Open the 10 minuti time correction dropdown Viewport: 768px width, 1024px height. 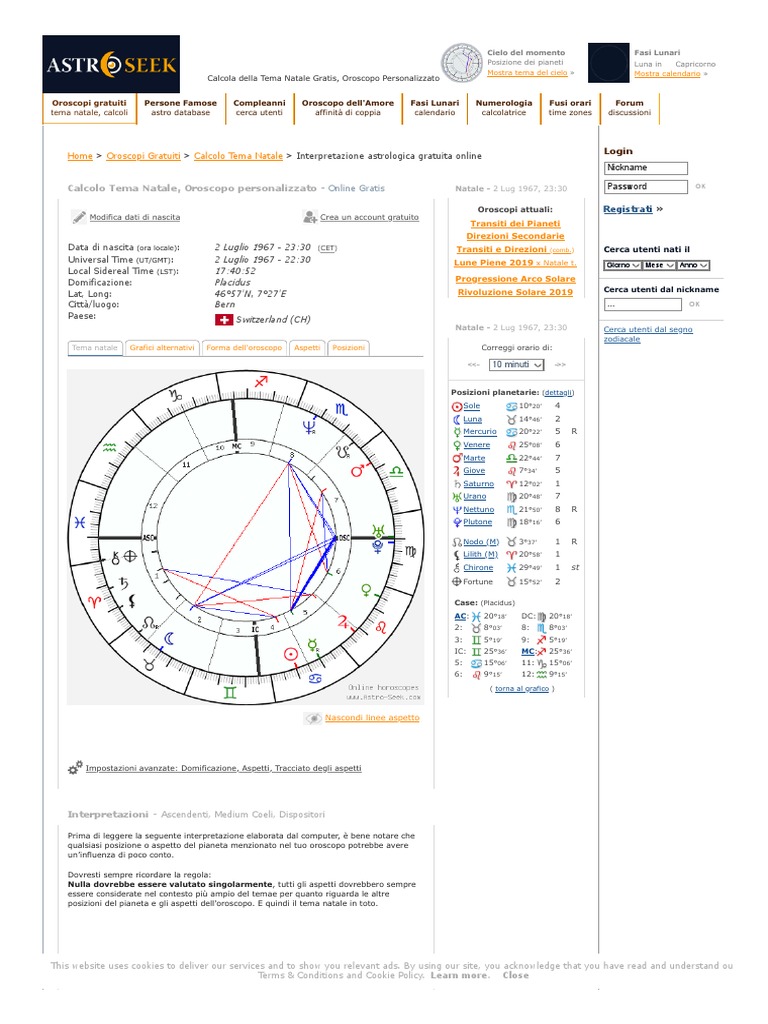tap(517, 365)
